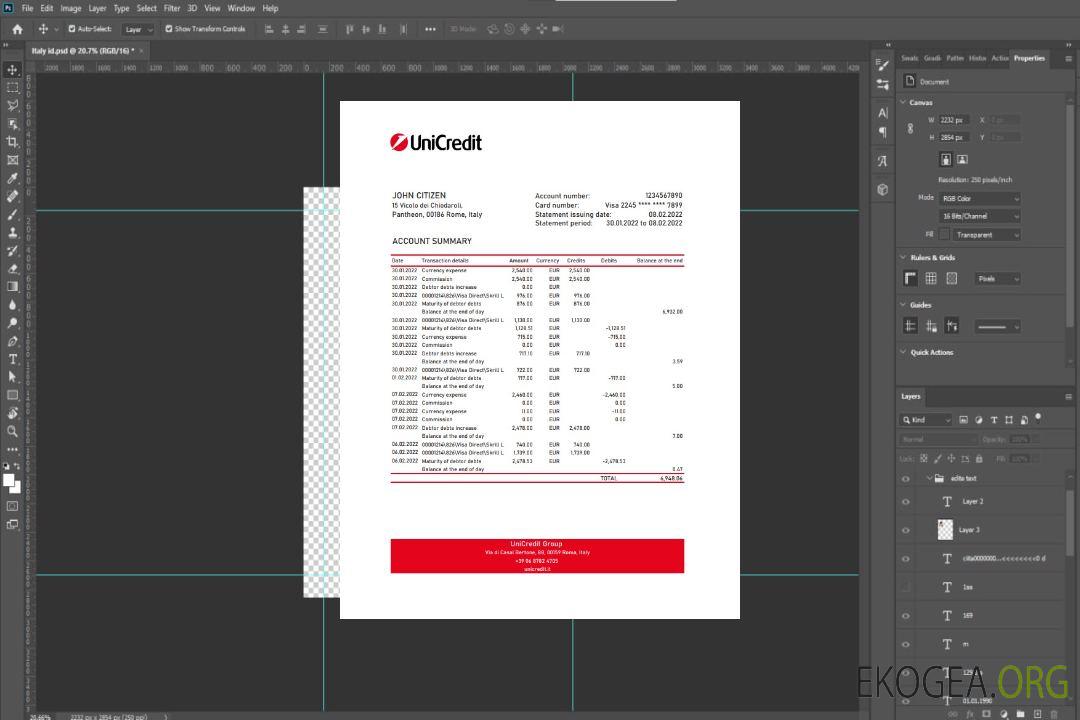Image resolution: width=1080 pixels, height=720 pixels.
Task: Collapse the Canvas section
Action: point(904,102)
